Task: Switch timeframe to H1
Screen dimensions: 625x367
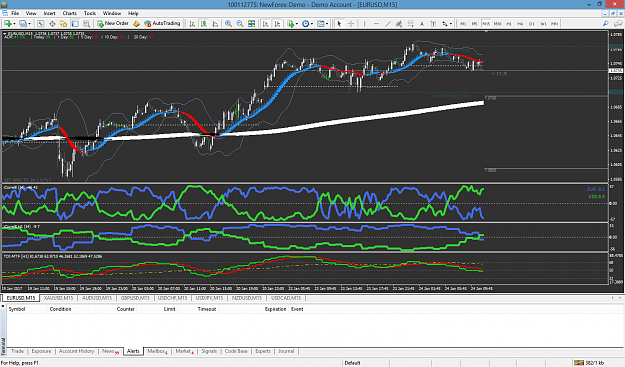Action: (509, 24)
